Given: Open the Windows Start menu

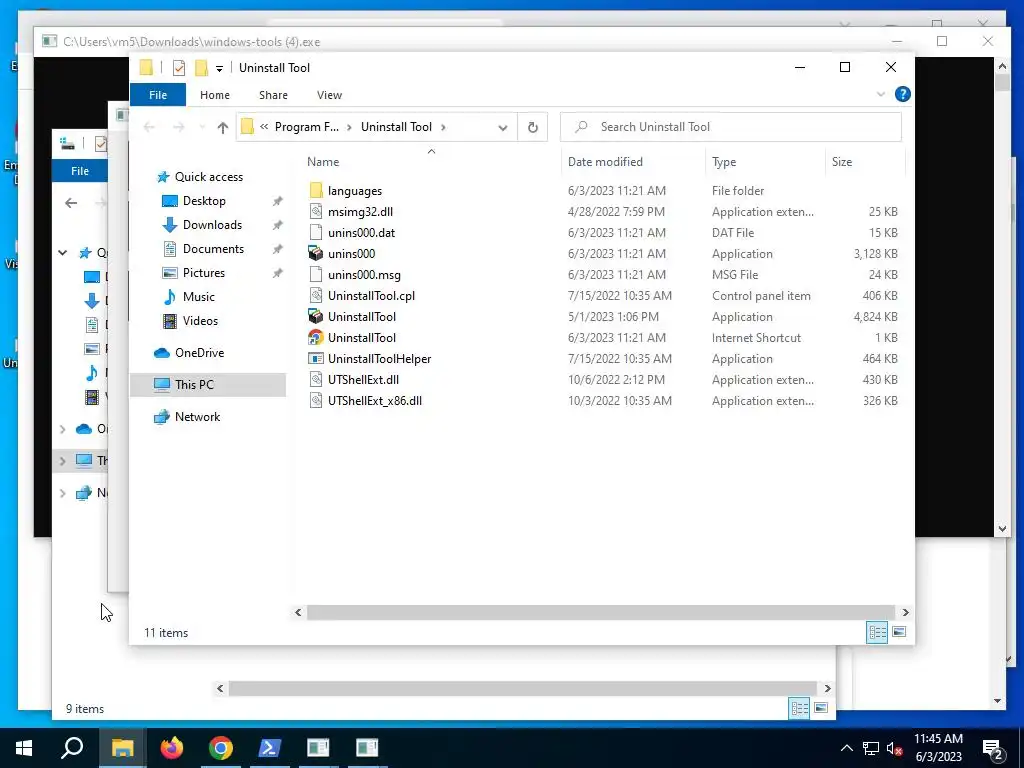Looking at the screenshot, I should pyautogui.click(x=24, y=748).
